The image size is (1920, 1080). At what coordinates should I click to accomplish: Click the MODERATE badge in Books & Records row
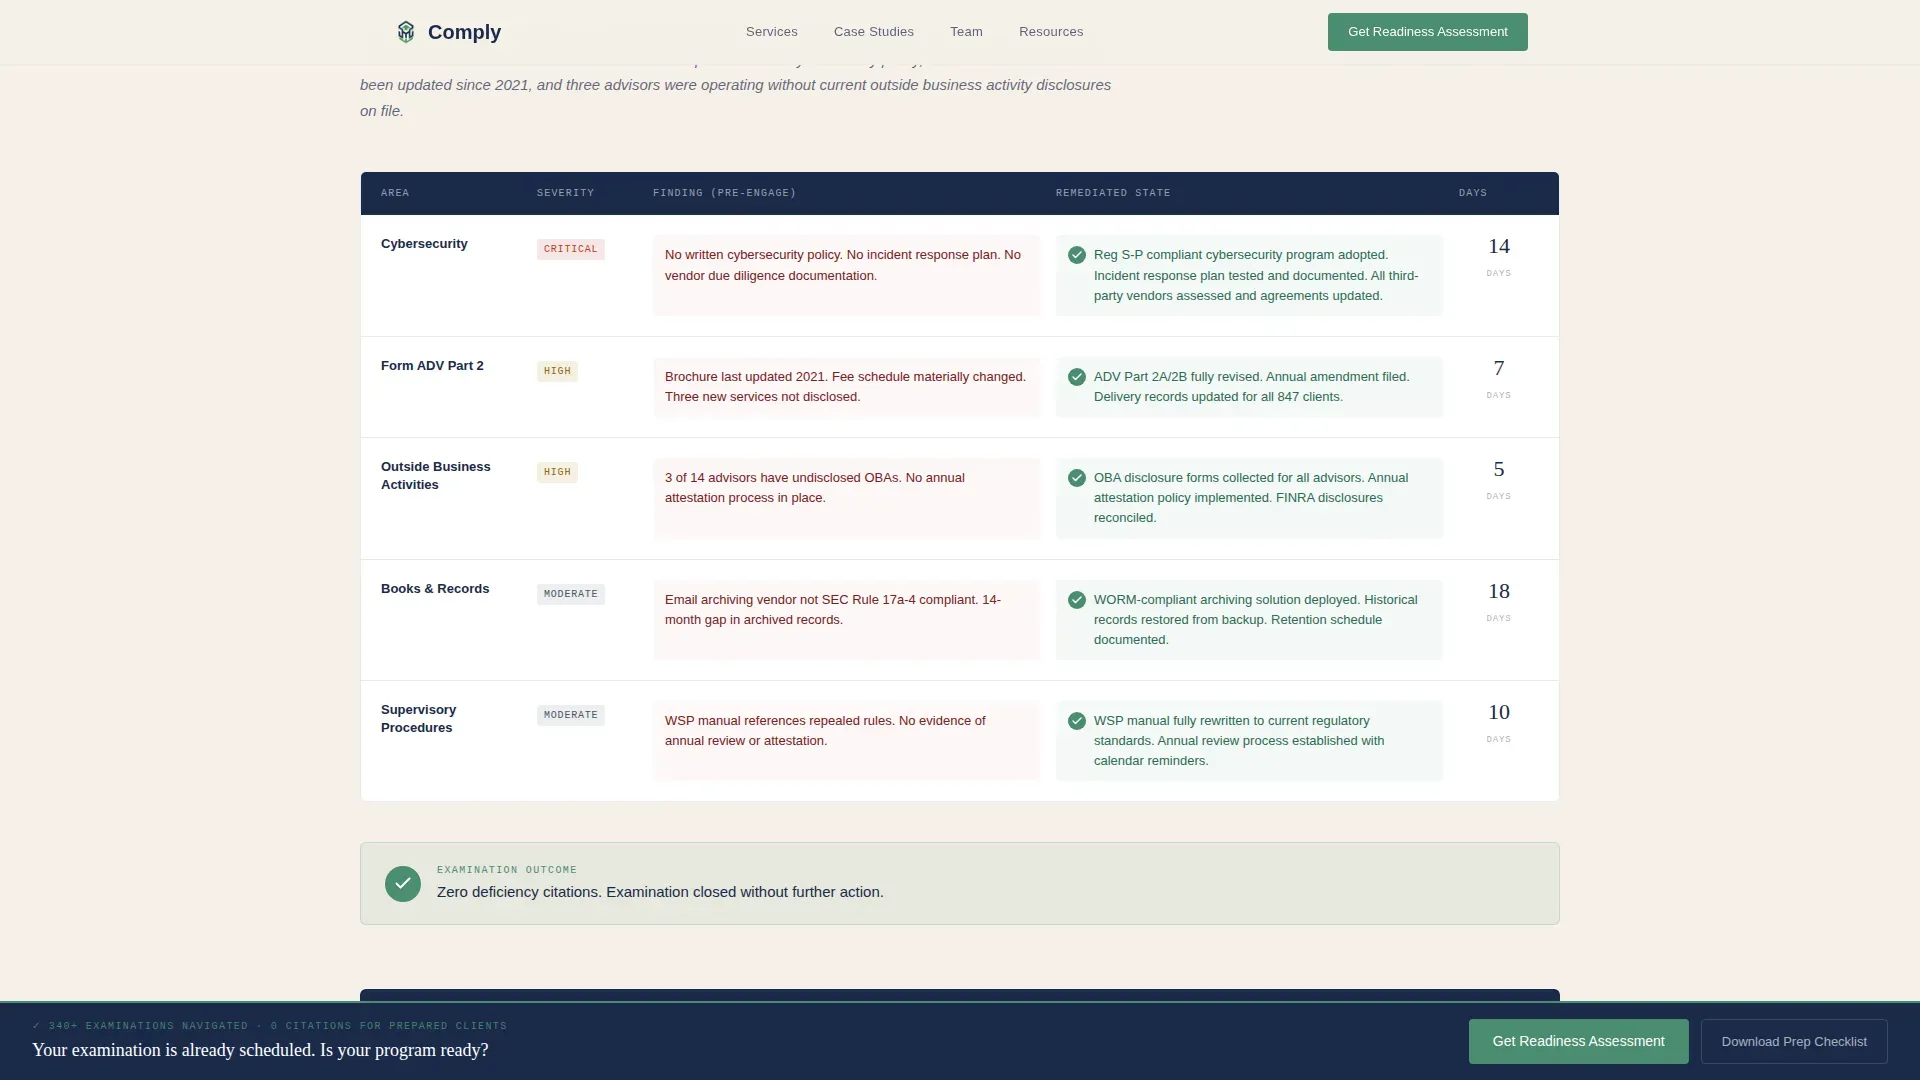pyautogui.click(x=571, y=594)
